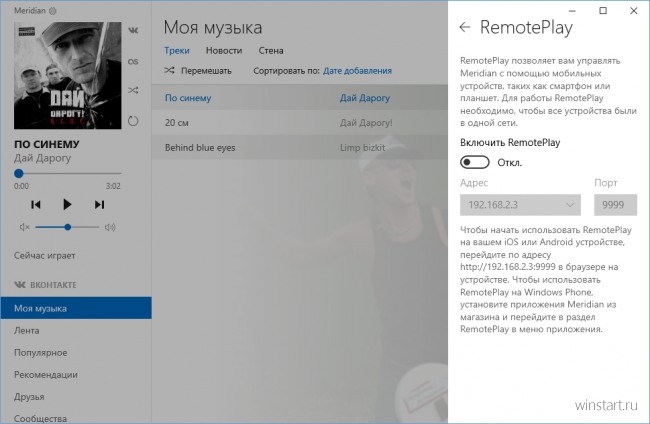
Task: Click the track progress slider handle
Action: tap(19, 173)
